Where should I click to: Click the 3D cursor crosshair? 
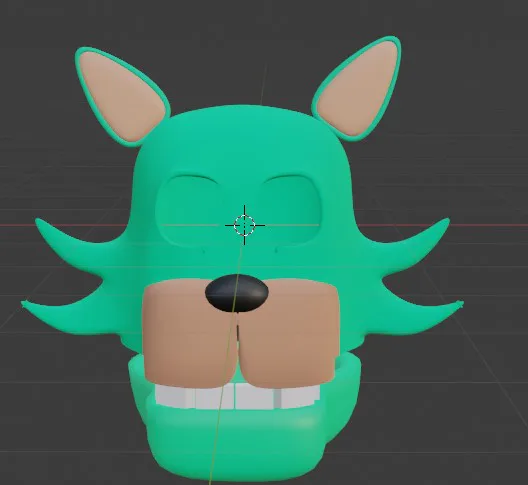click(244, 225)
